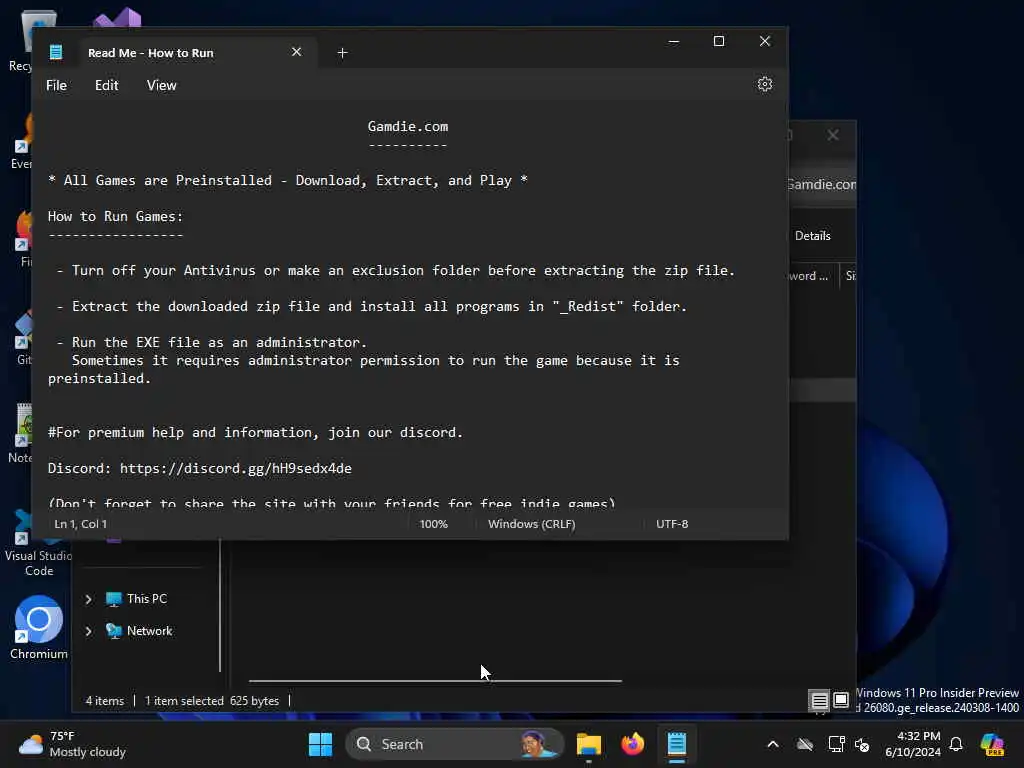1024x768 pixels.
Task: Click the 100% zoom level in status bar
Action: [434, 524]
